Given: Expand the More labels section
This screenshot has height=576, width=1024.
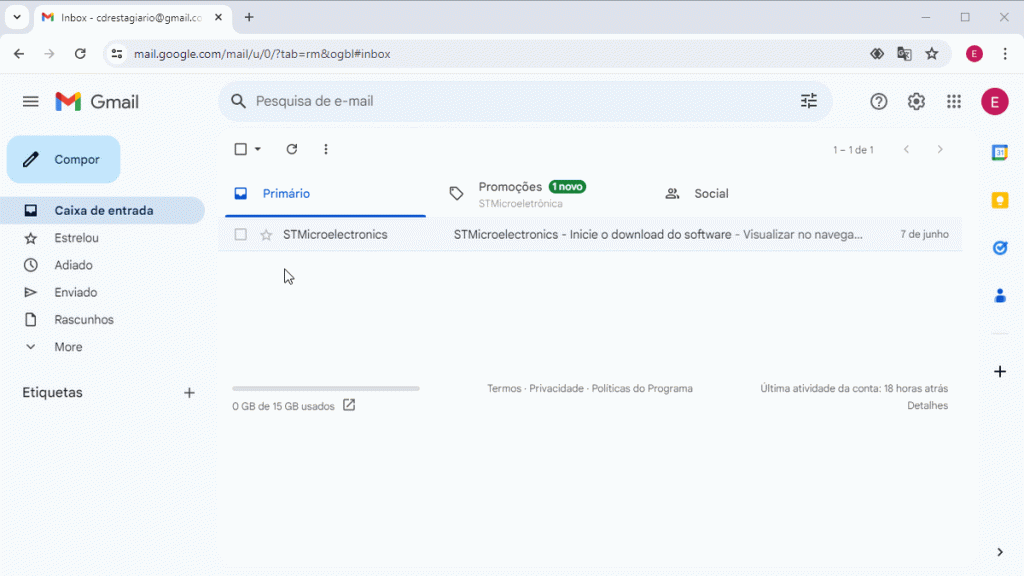Looking at the screenshot, I should coord(67,346).
